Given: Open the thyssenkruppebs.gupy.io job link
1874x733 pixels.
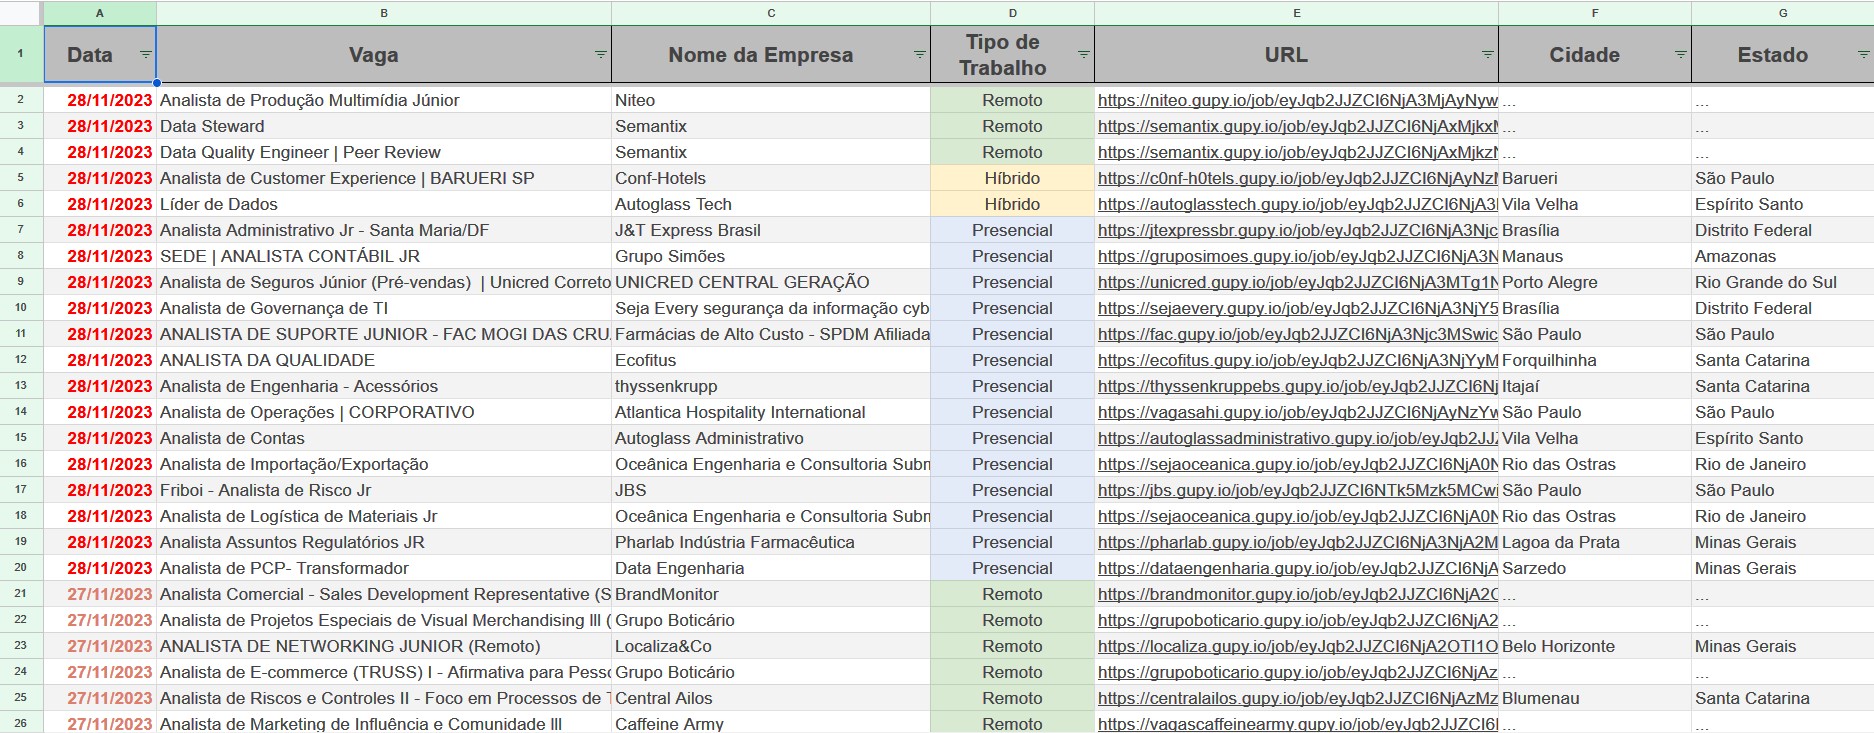Looking at the screenshot, I should (1298, 386).
